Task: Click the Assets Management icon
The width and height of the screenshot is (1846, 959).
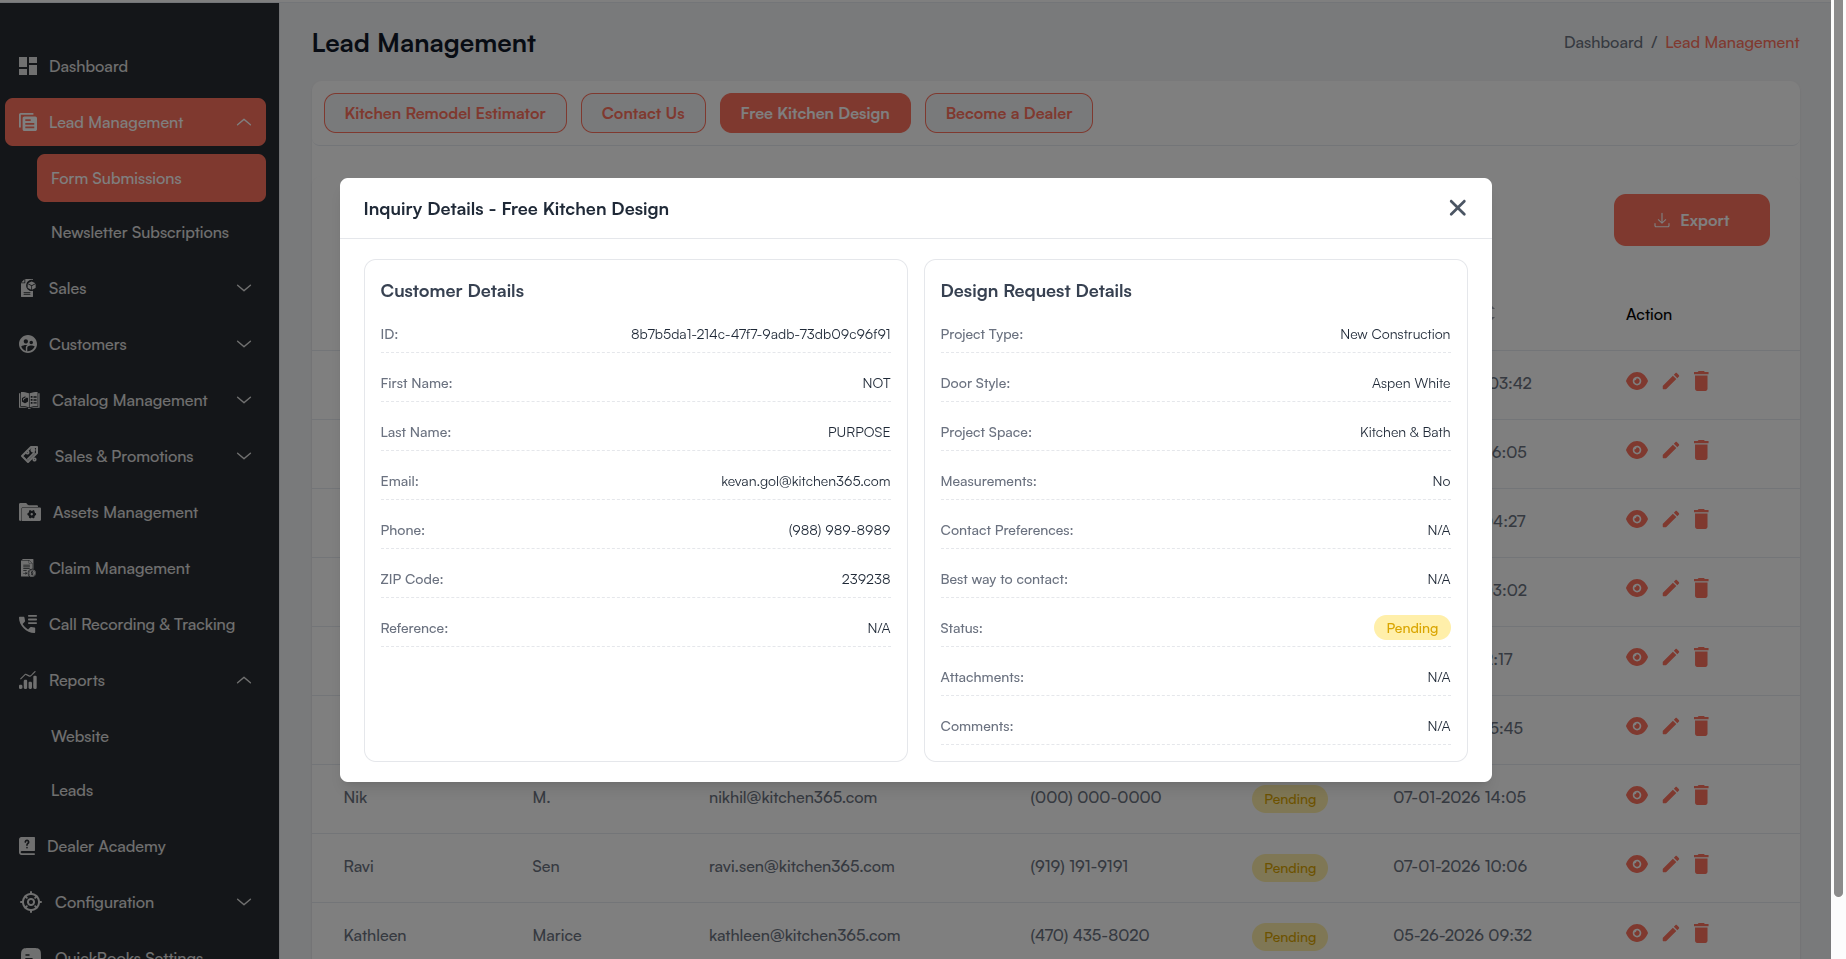Action: (x=30, y=512)
